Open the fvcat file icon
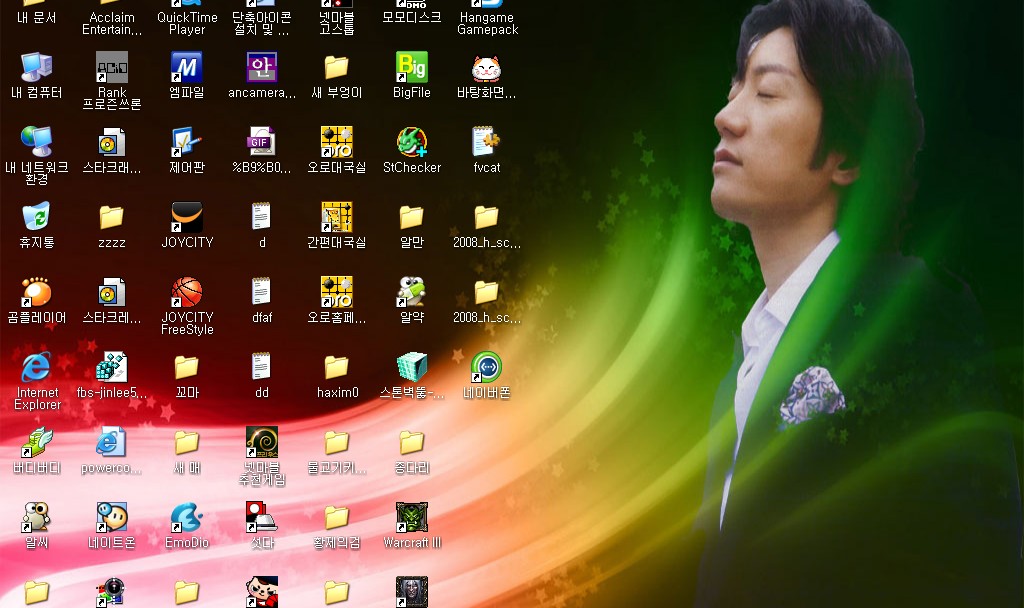The height and width of the screenshot is (608, 1024). (x=487, y=142)
